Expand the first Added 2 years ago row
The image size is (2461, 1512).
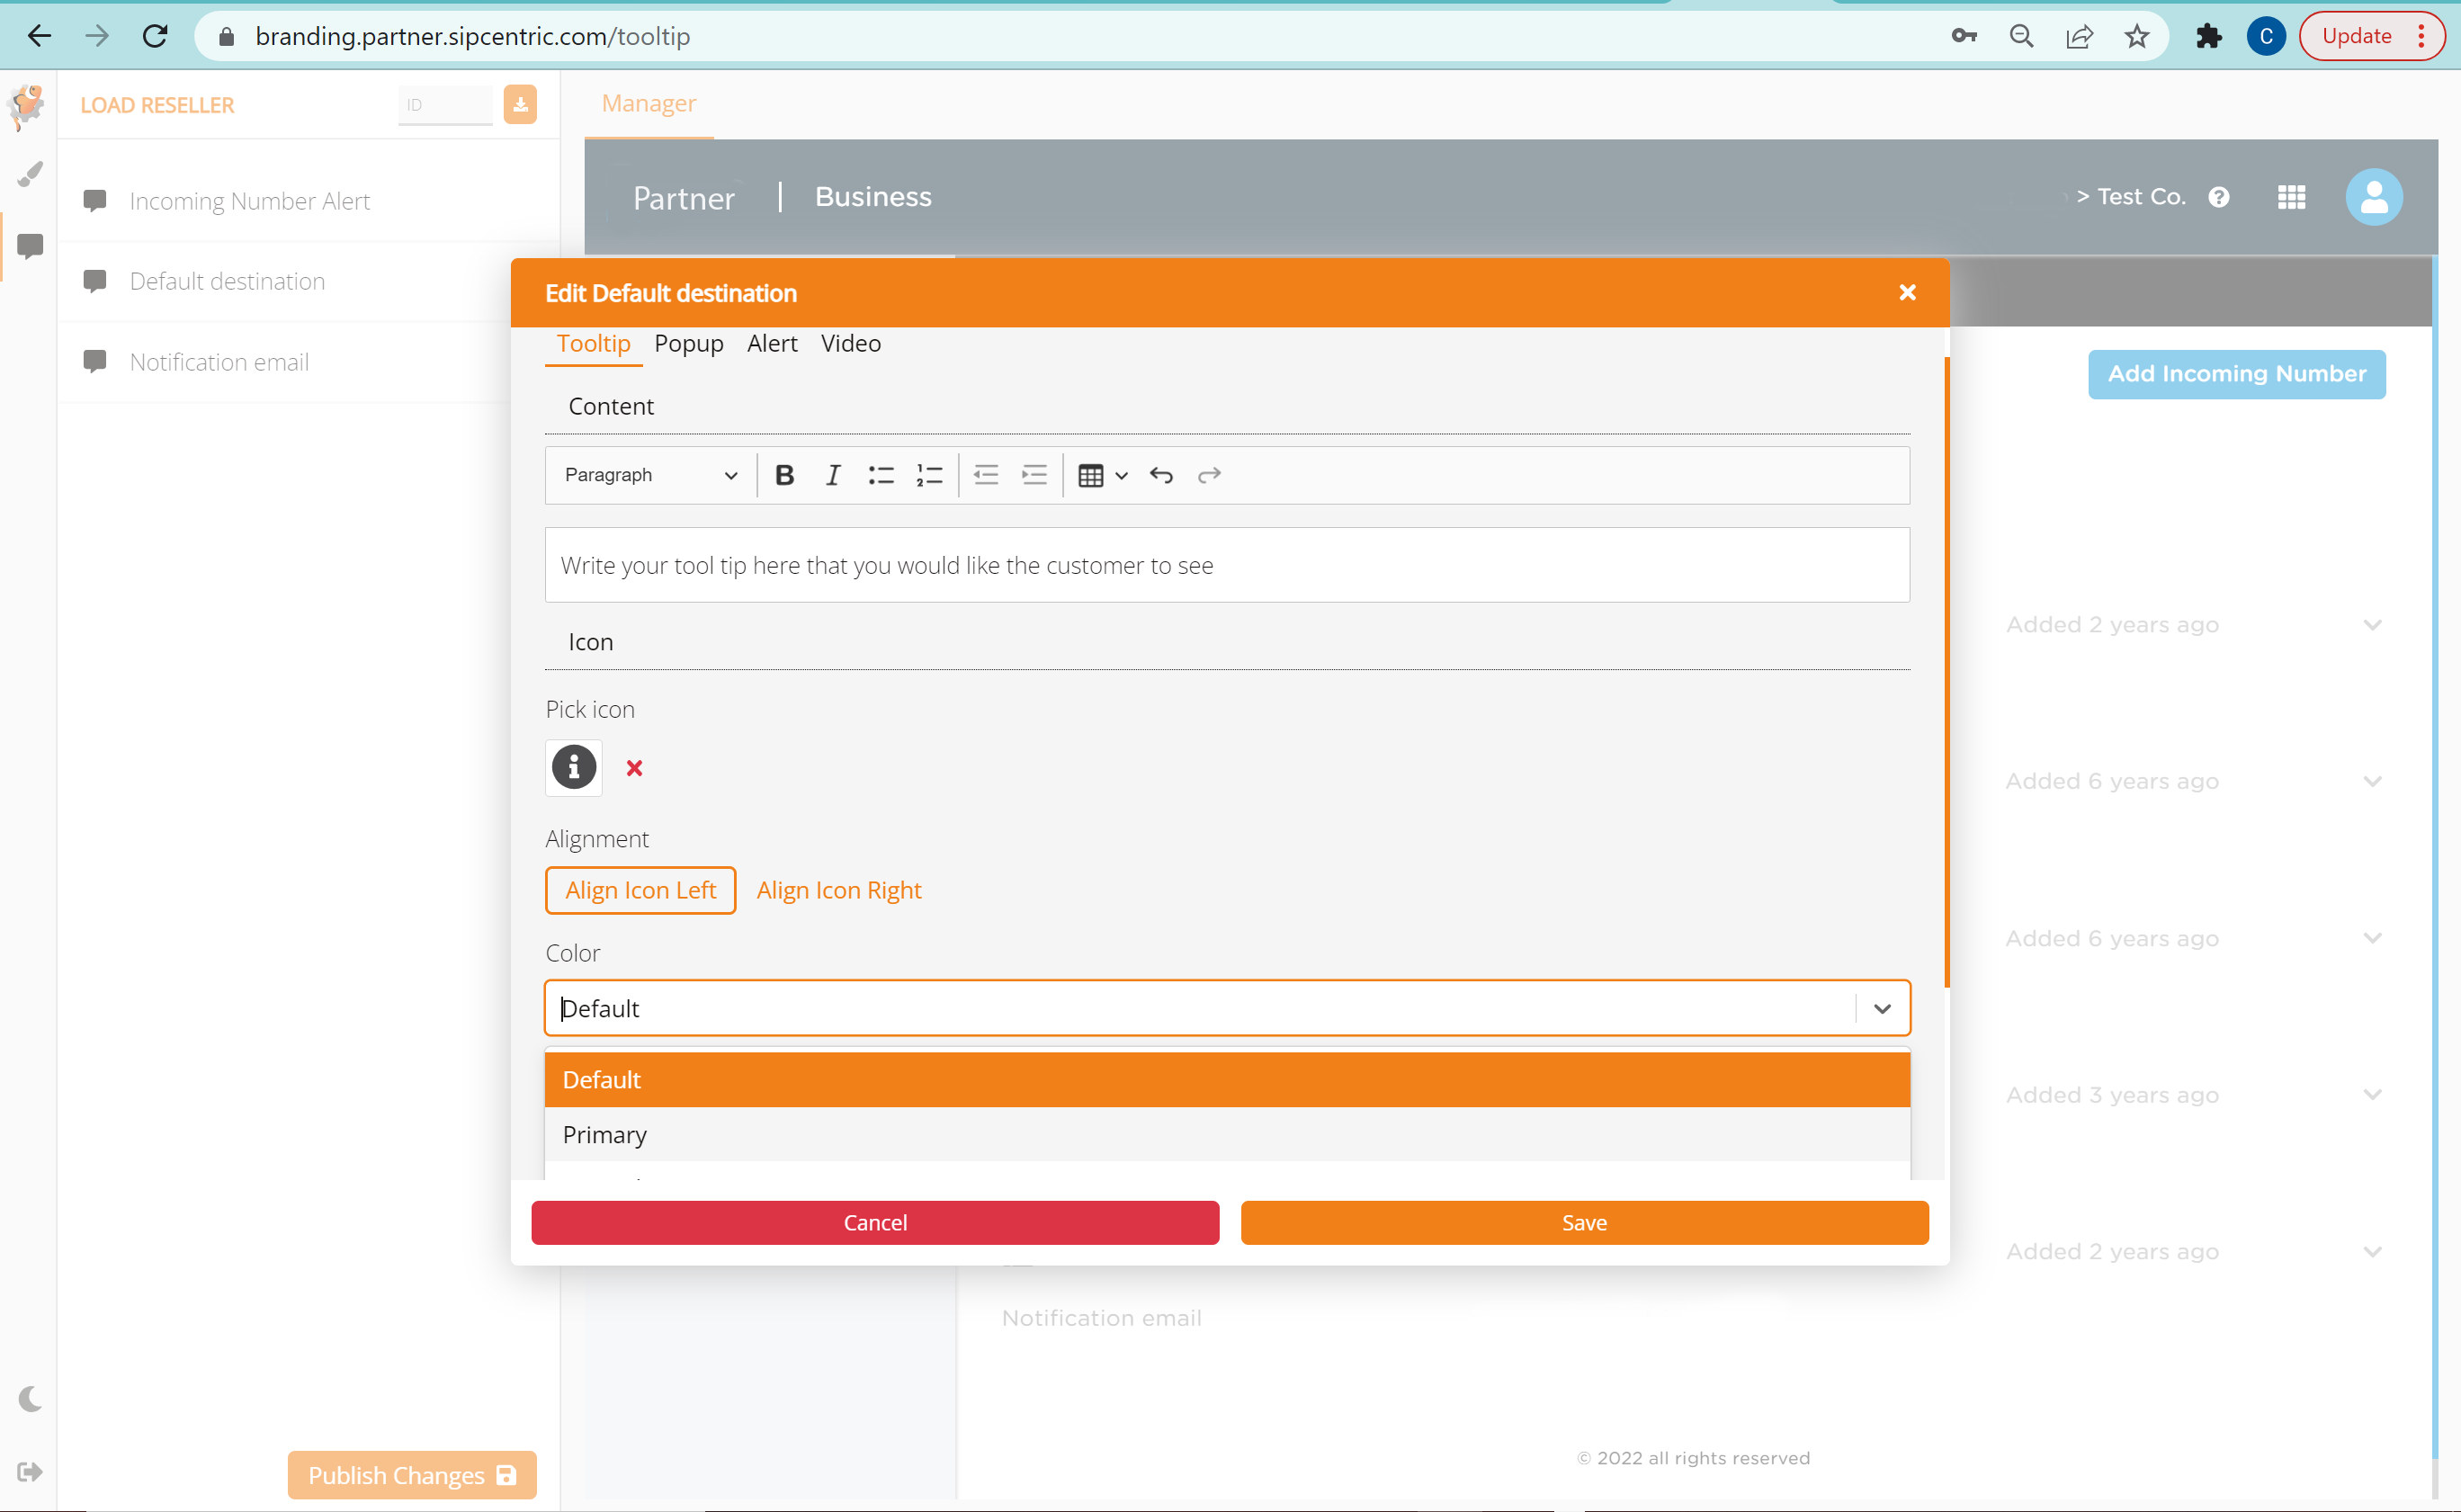(2372, 625)
